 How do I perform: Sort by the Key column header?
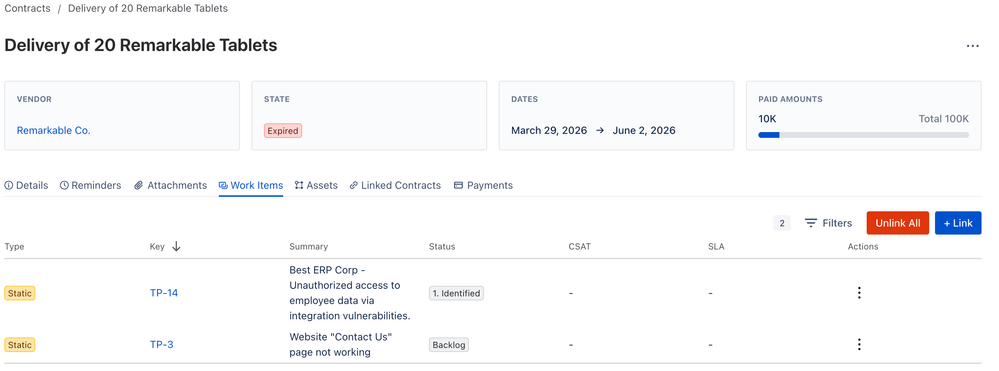[157, 247]
